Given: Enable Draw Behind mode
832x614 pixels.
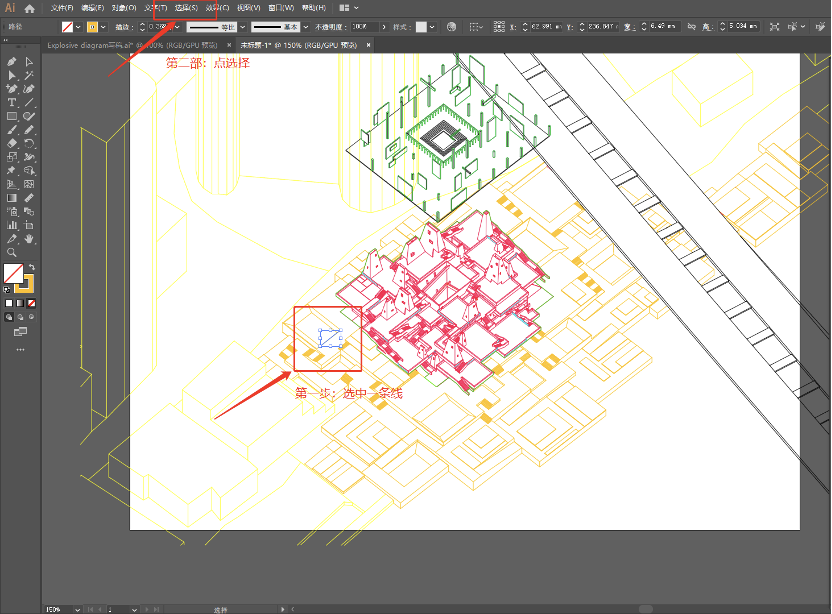Looking at the screenshot, I should pyautogui.click(x=21, y=317).
